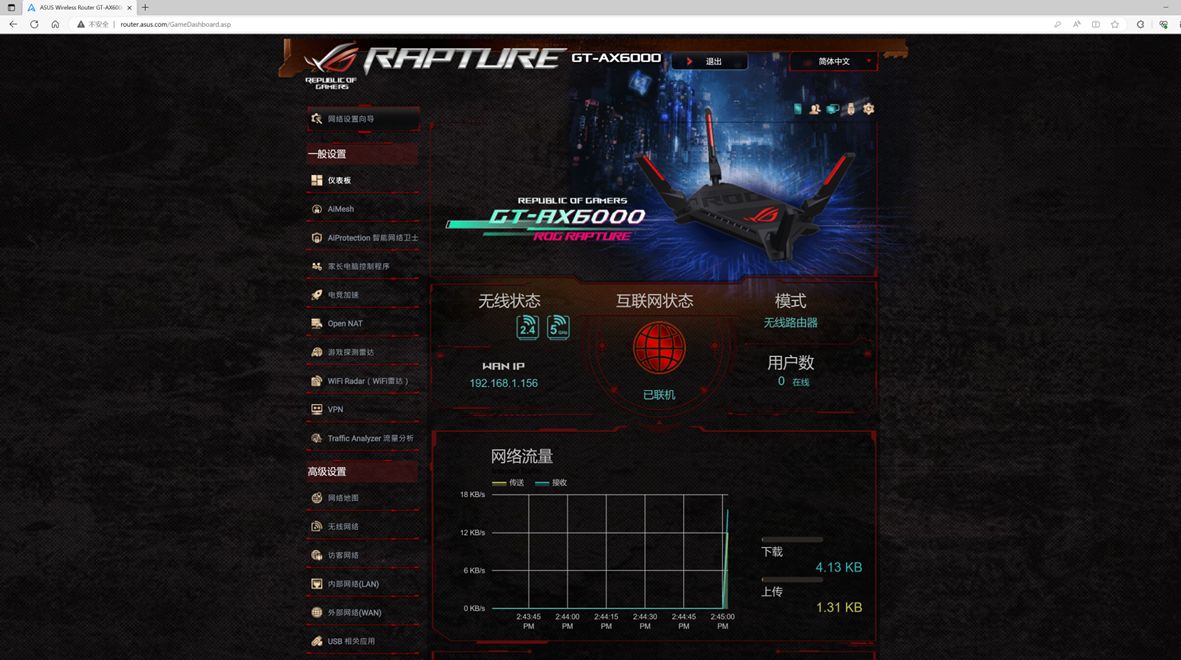Screen dimensions: 1181x660
Task: Click the 下载 download progress bar
Action: pos(792,539)
